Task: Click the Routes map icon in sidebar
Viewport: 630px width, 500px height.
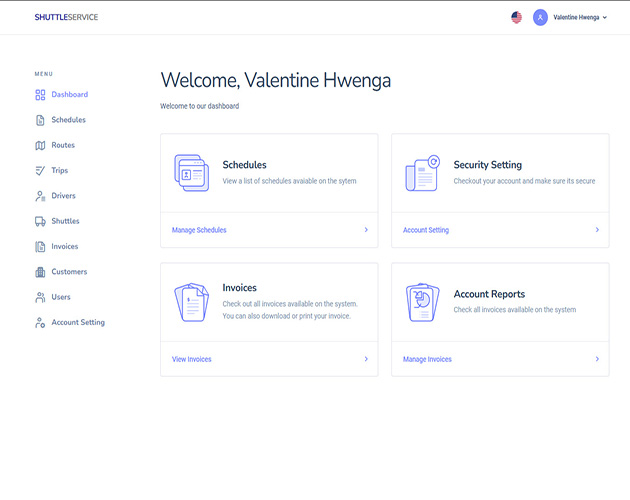Action: tap(40, 145)
